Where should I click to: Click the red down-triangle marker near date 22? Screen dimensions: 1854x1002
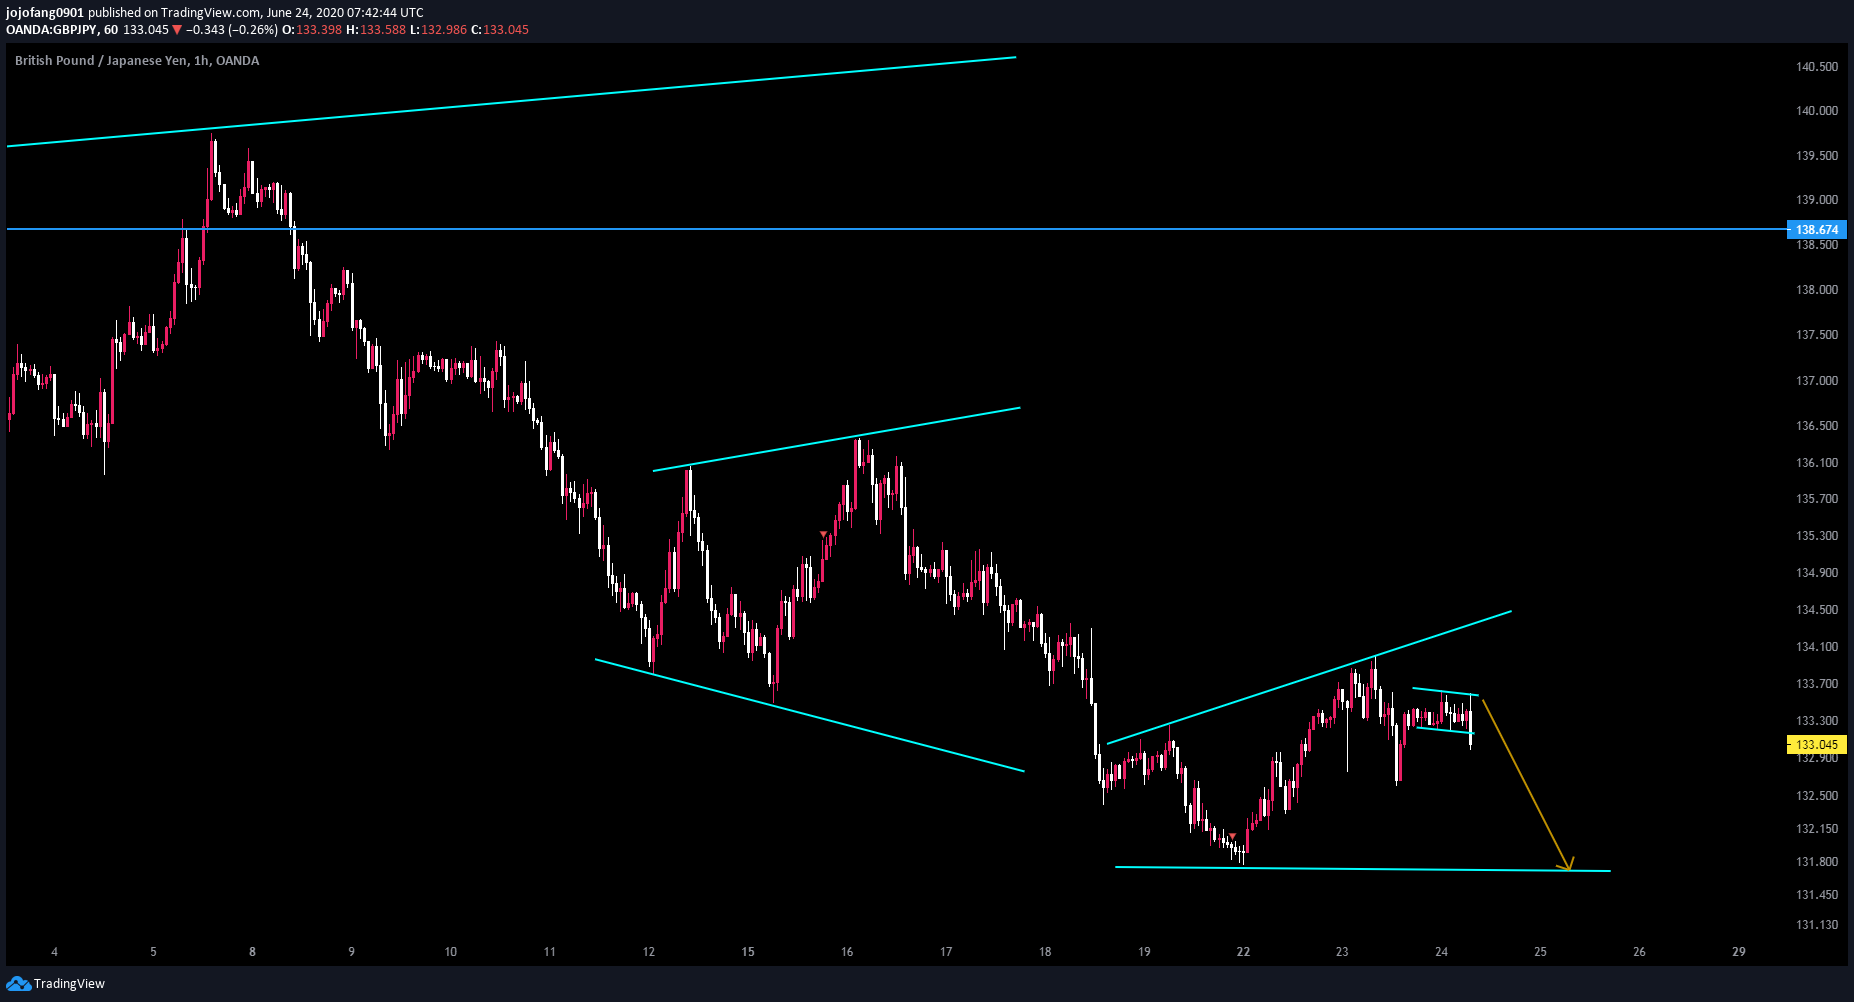point(1233,835)
